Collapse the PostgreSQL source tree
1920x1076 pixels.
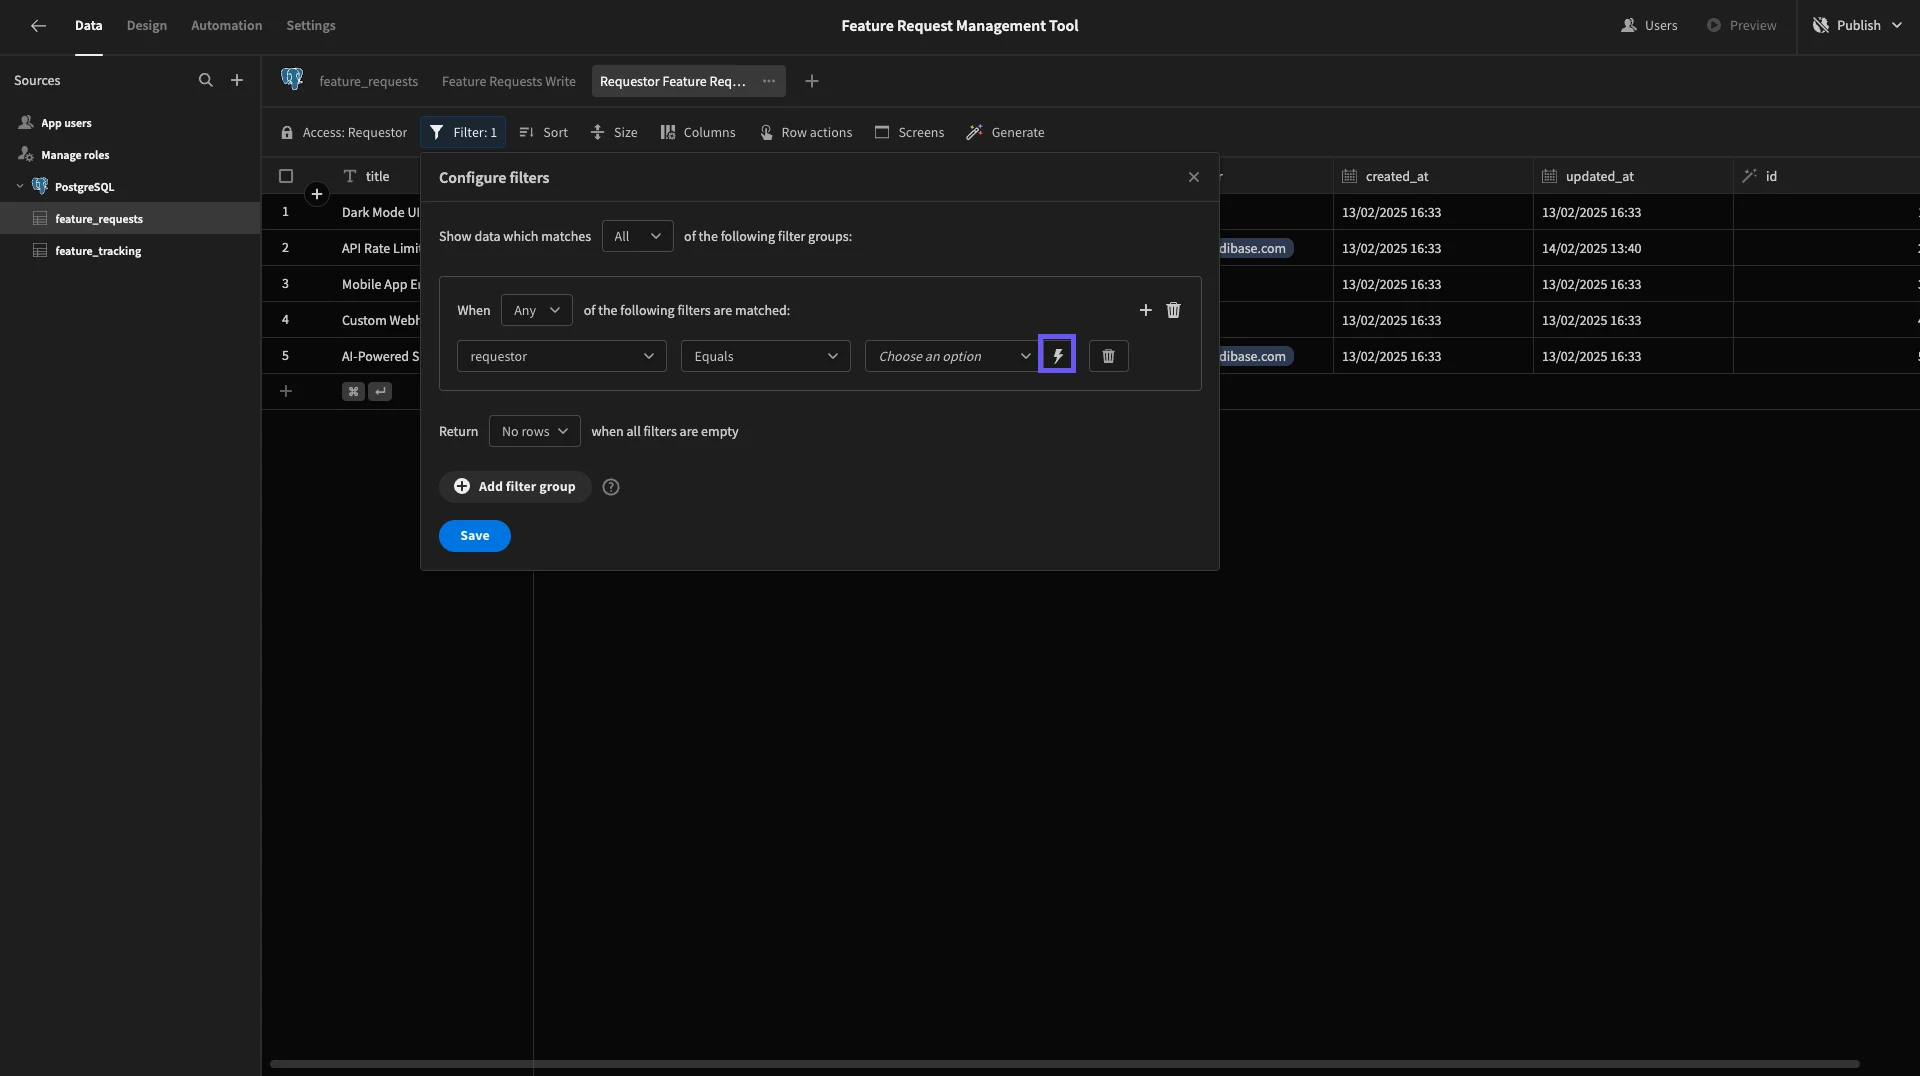[x=19, y=187]
